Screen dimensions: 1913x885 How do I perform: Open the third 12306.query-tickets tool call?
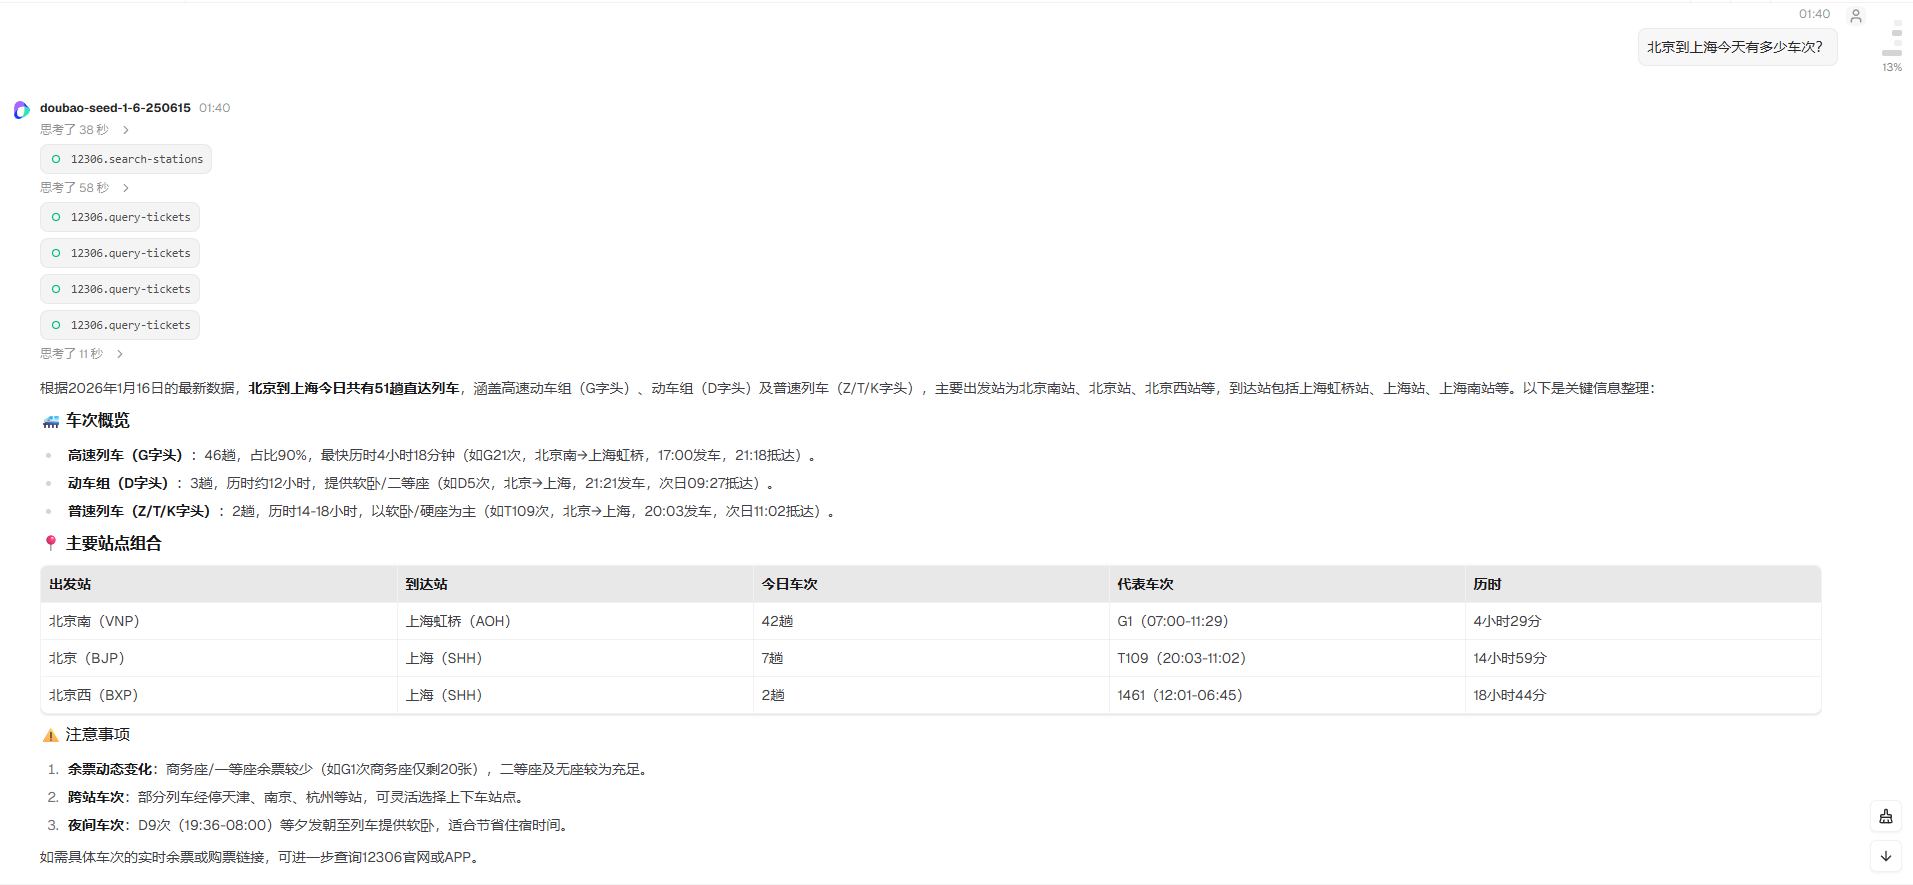tap(120, 289)
